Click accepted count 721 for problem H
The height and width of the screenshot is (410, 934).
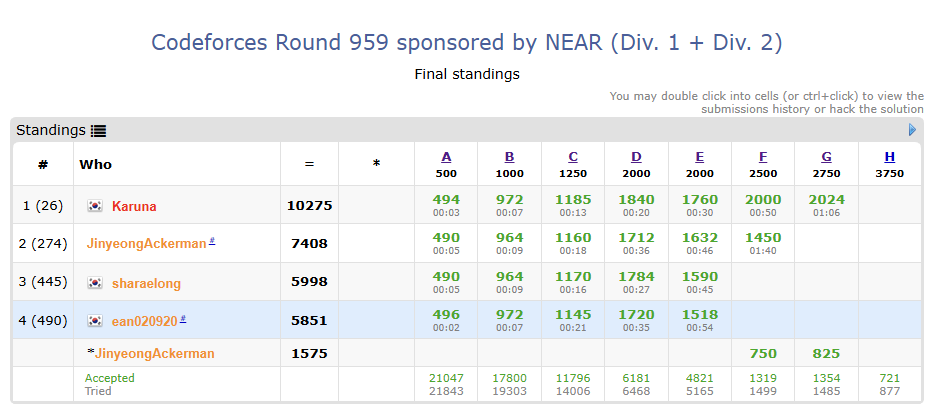[x=889, y=378]
